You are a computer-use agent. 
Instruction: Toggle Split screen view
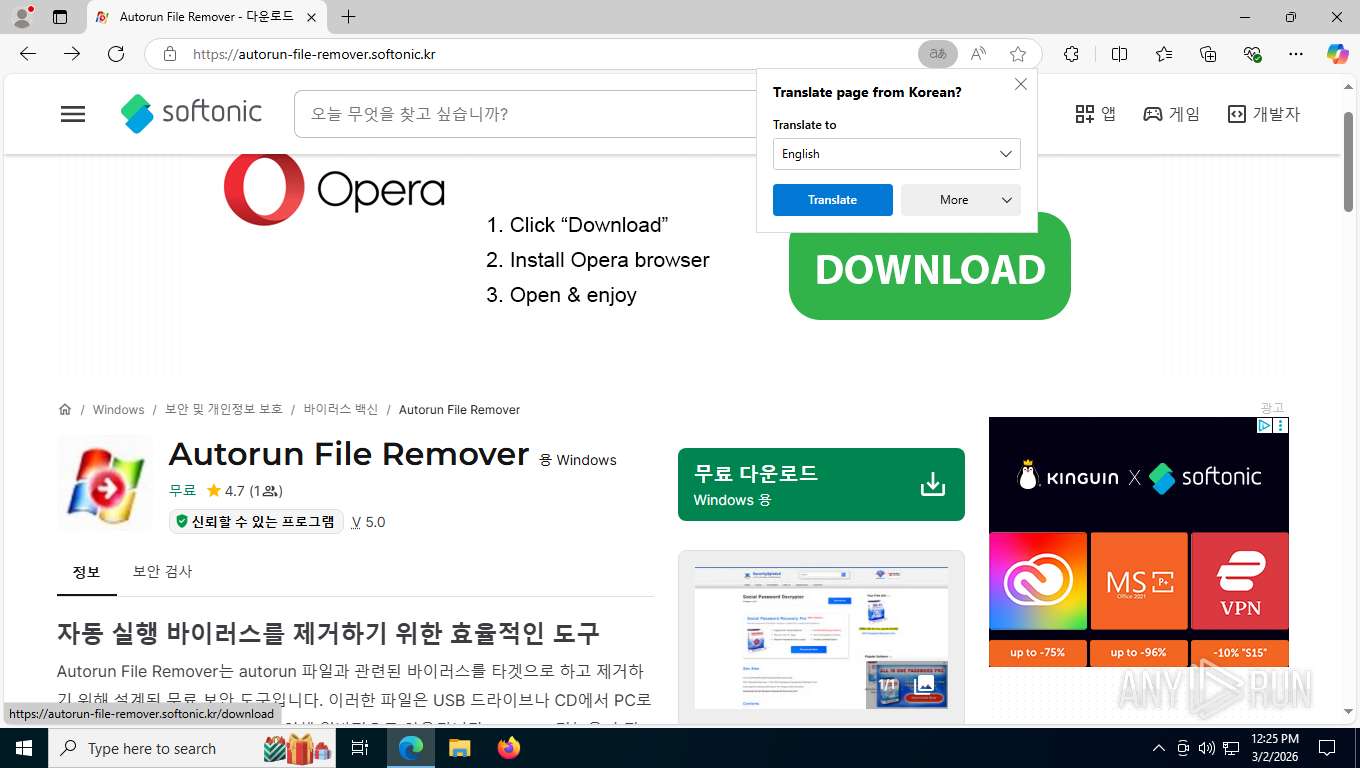pos(1119,54)
